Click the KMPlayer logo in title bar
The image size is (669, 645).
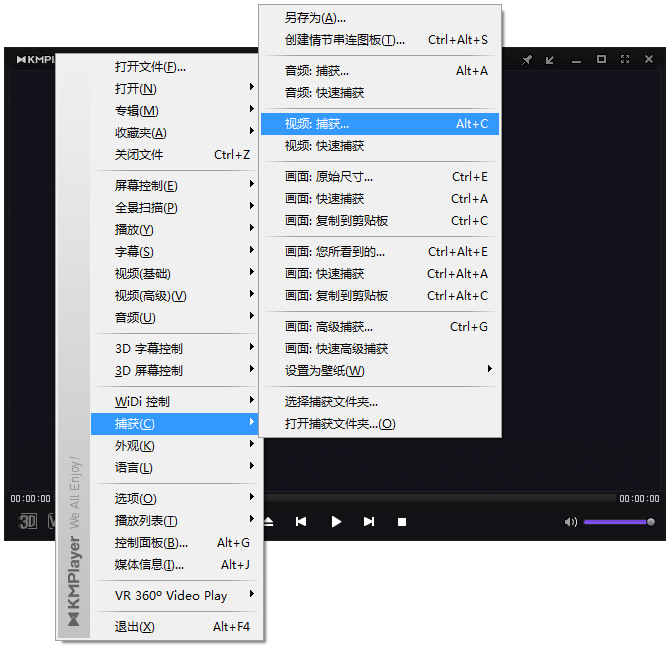[x=36, y=59]
